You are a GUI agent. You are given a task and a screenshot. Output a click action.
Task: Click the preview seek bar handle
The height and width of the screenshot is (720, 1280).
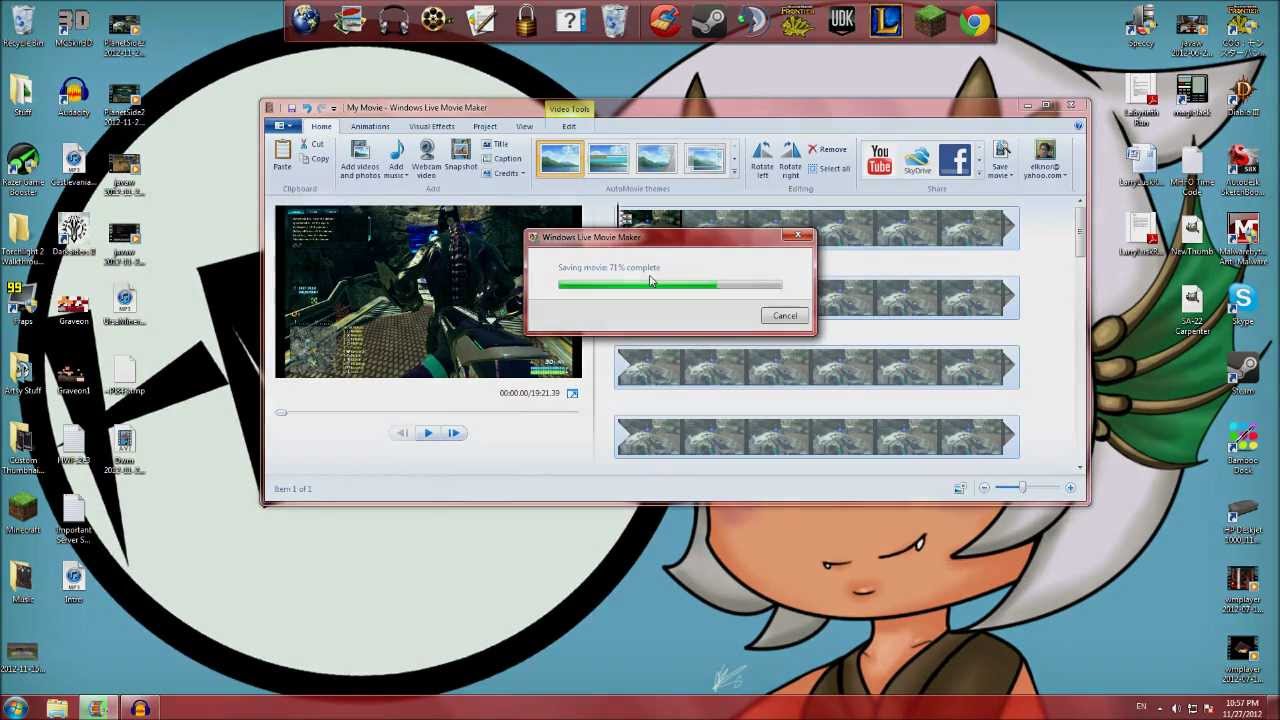[281, 412]
